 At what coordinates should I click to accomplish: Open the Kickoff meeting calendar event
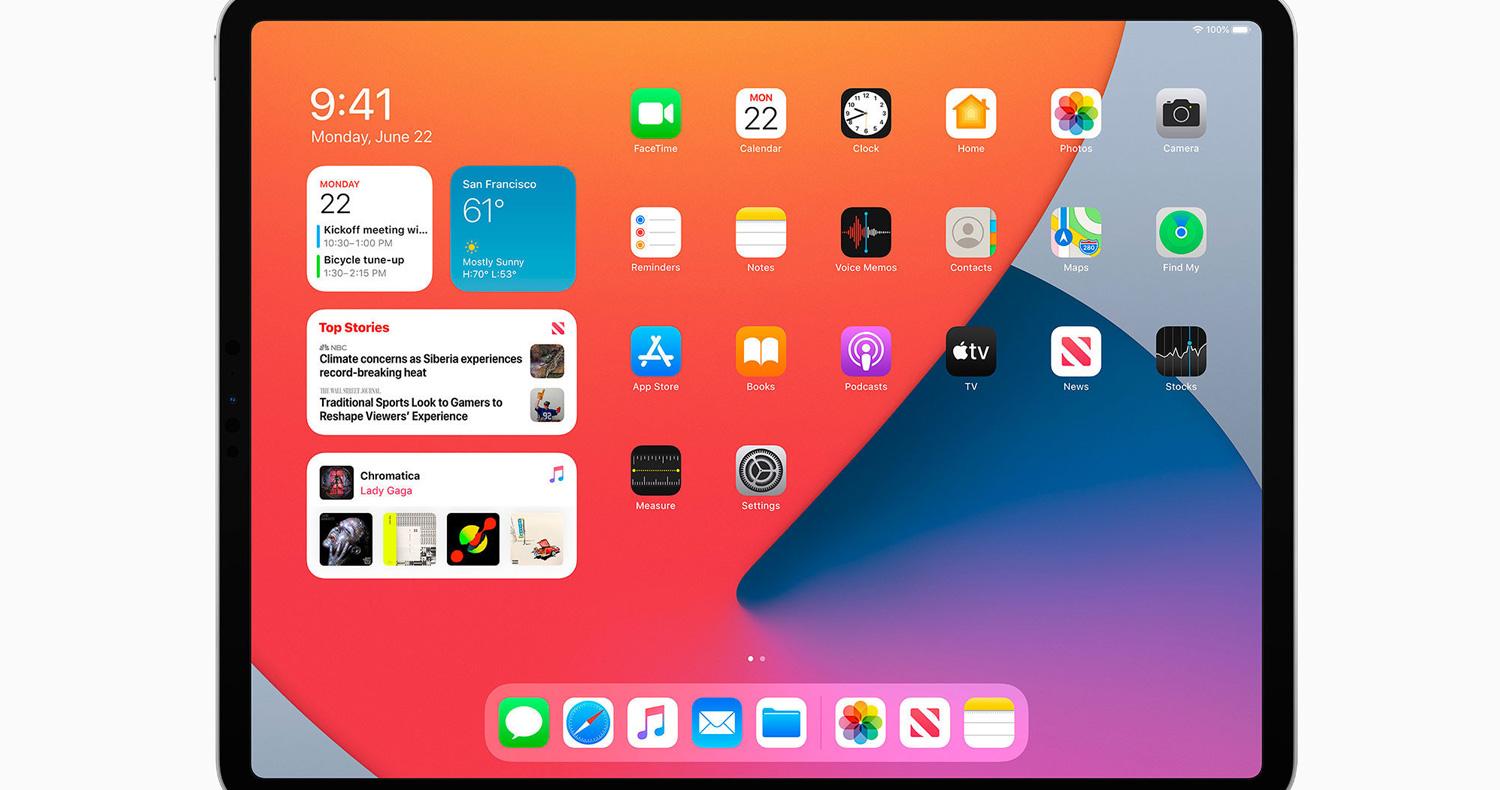point(373,236)
